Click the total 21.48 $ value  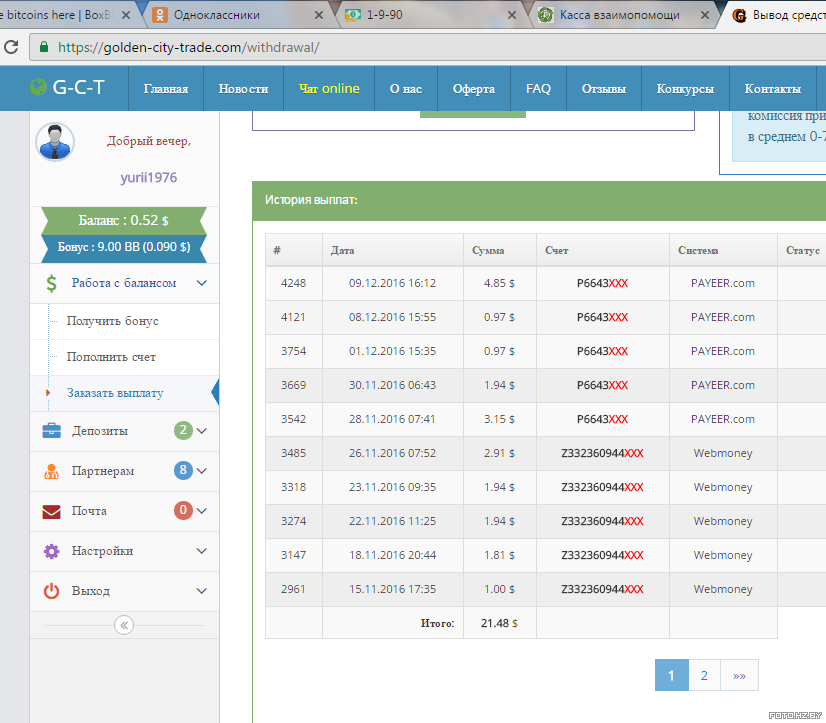click(499, 623)
